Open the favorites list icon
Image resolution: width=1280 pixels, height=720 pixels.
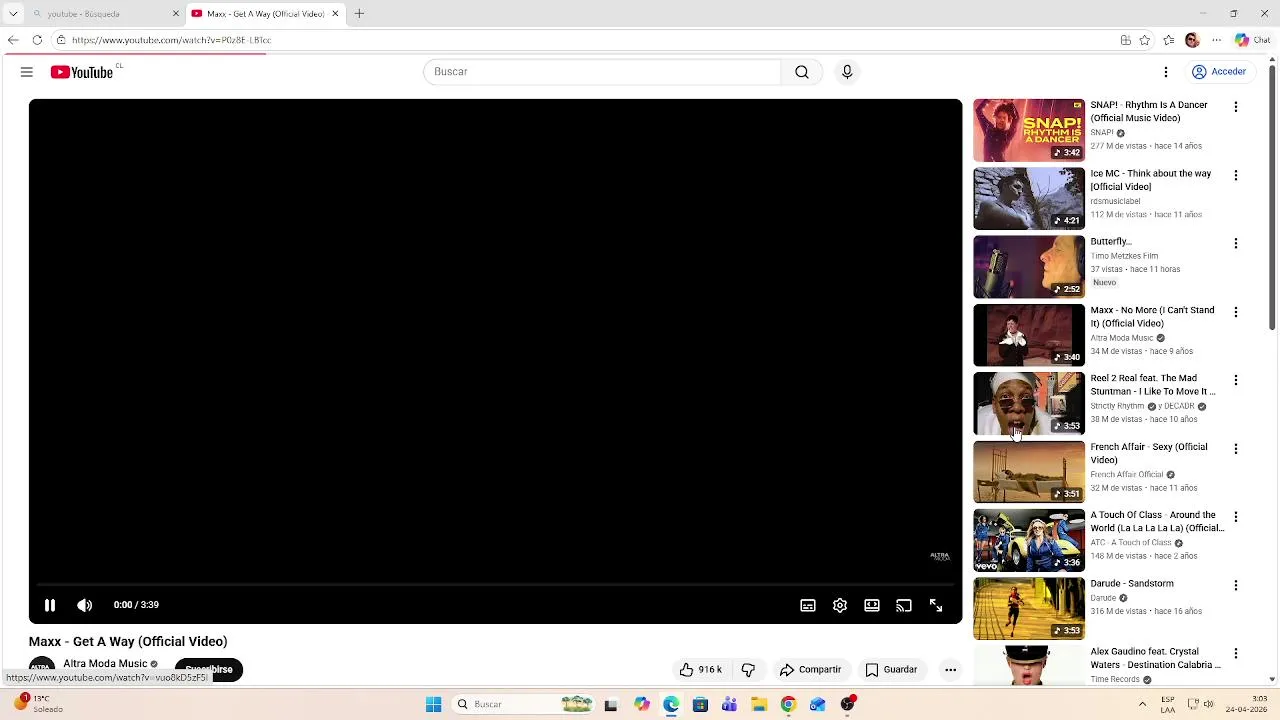(1169, 40)
